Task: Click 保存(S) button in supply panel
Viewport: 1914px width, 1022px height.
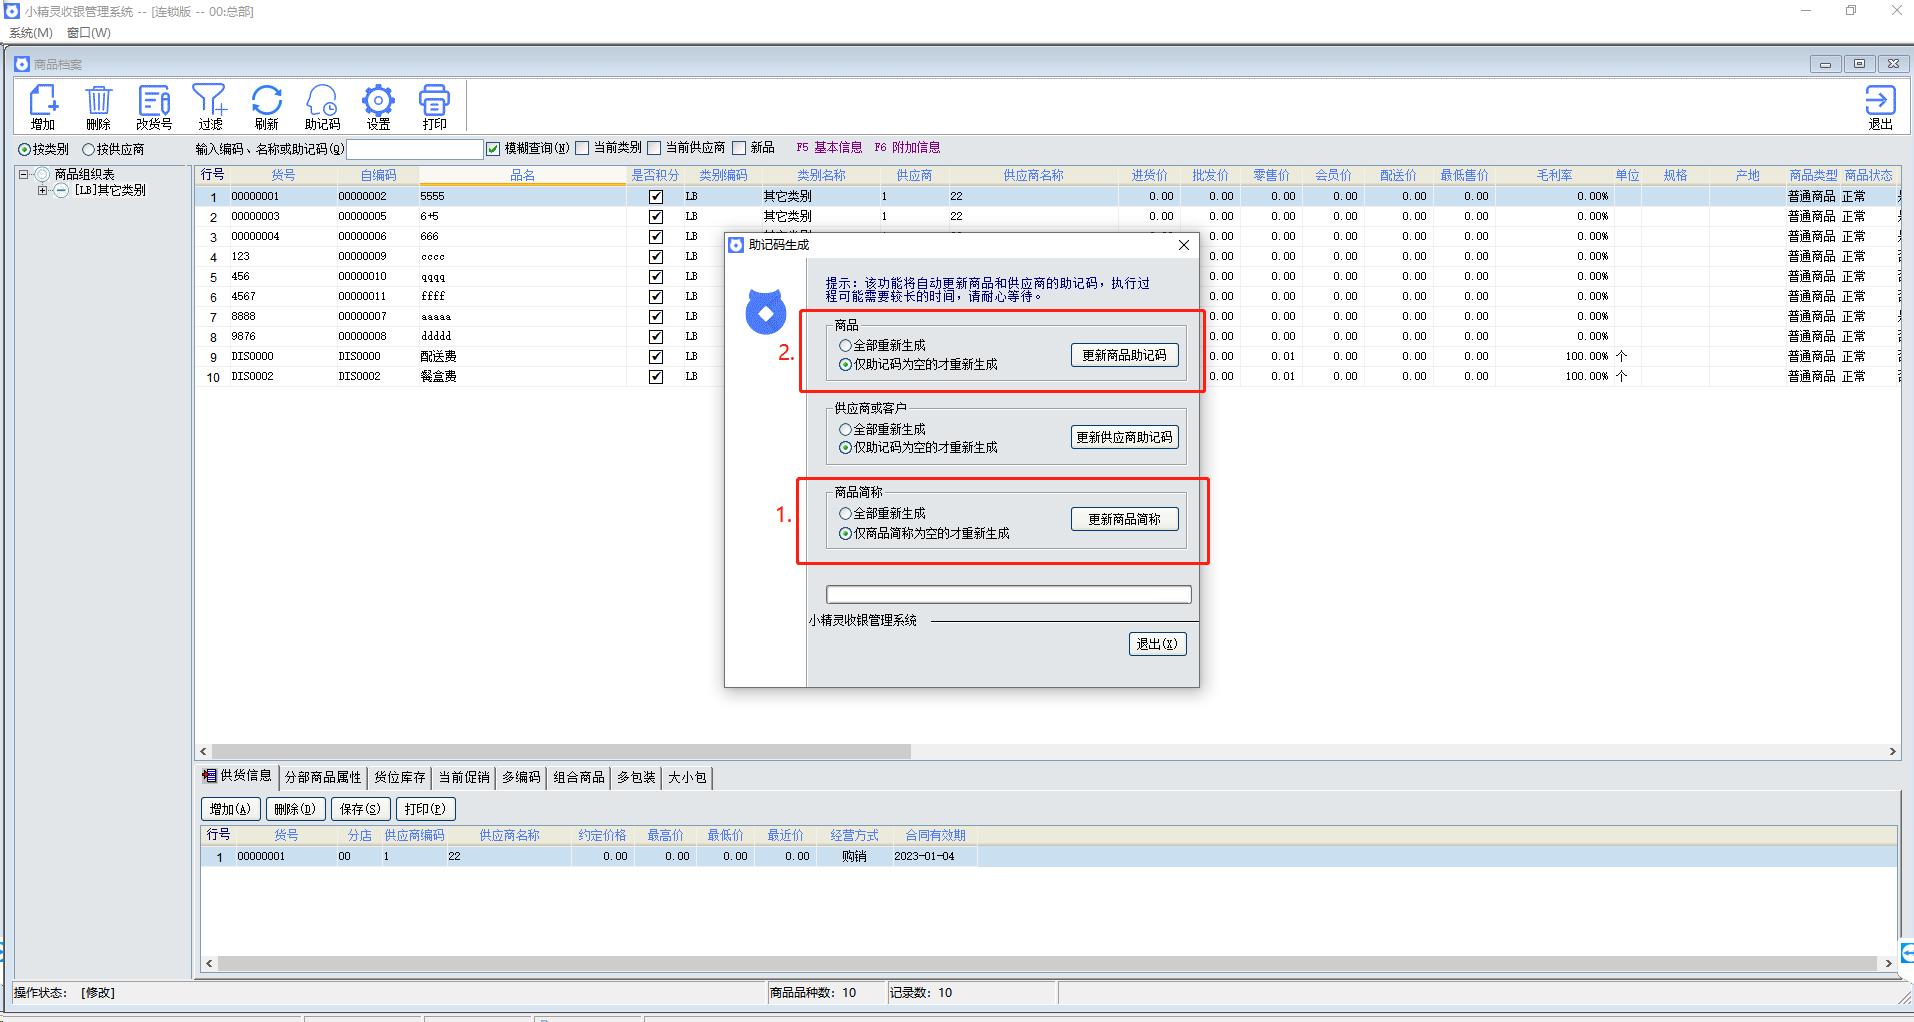Action: point(360,809)
